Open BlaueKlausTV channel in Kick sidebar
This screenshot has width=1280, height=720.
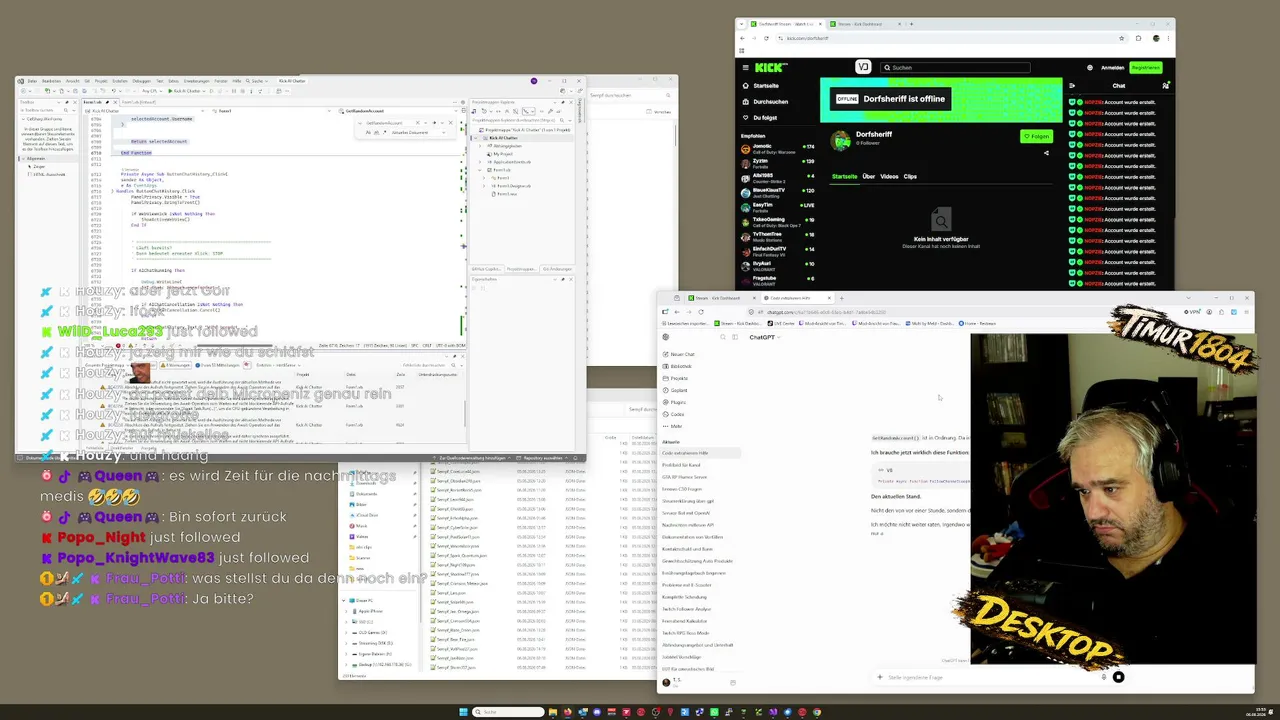pos(778,193)
